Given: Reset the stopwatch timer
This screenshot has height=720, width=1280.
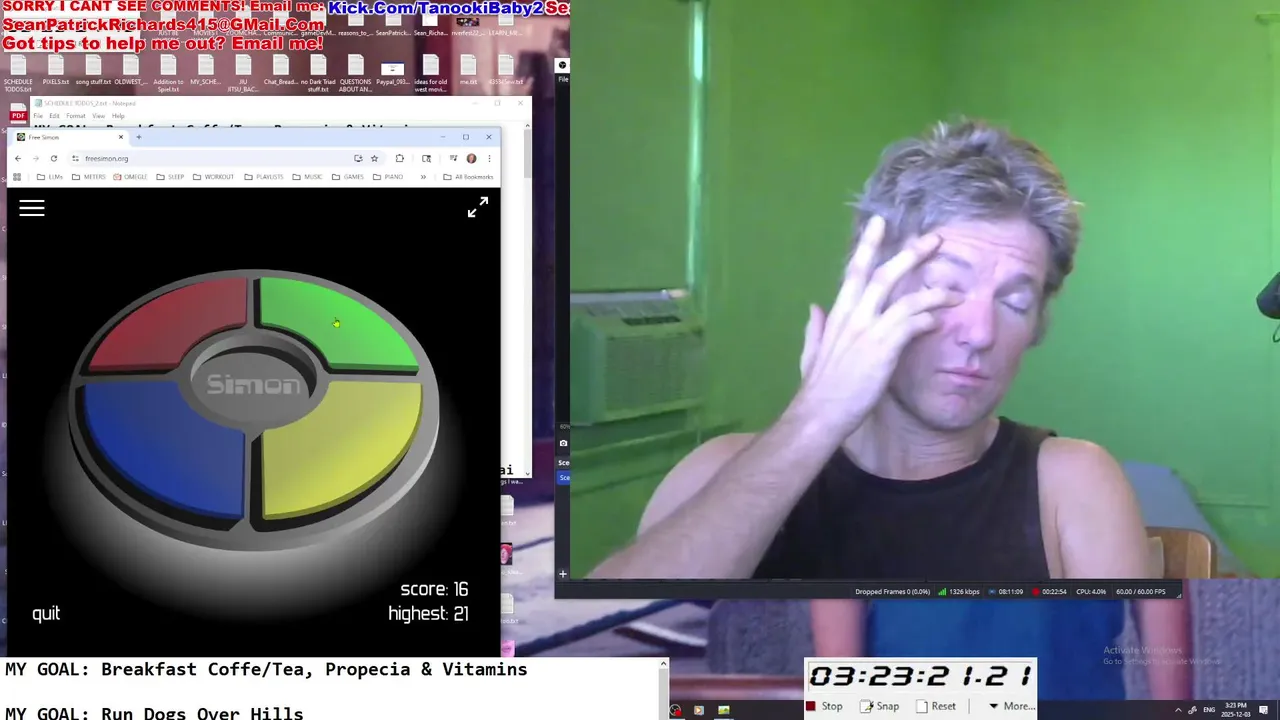Looking at the screenshot, I should tap(935, 706).
